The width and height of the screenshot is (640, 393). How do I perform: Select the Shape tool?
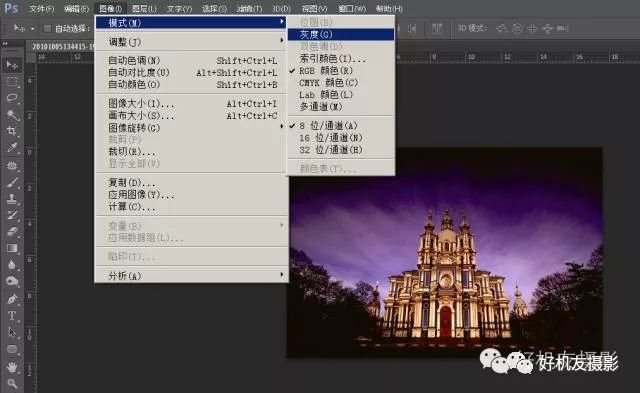(12, 349)
